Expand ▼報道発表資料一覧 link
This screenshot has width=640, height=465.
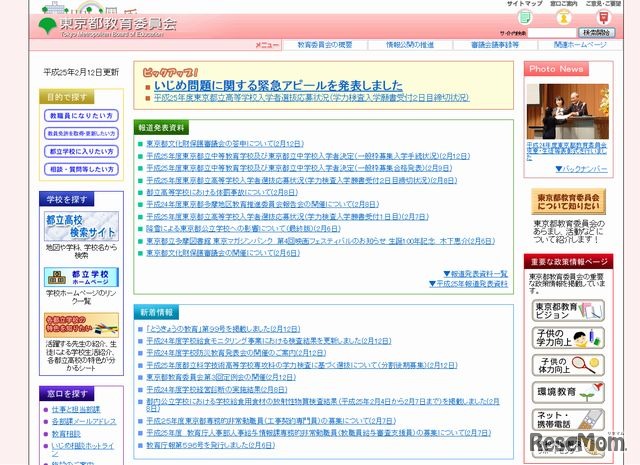click(x=476, y=274)
